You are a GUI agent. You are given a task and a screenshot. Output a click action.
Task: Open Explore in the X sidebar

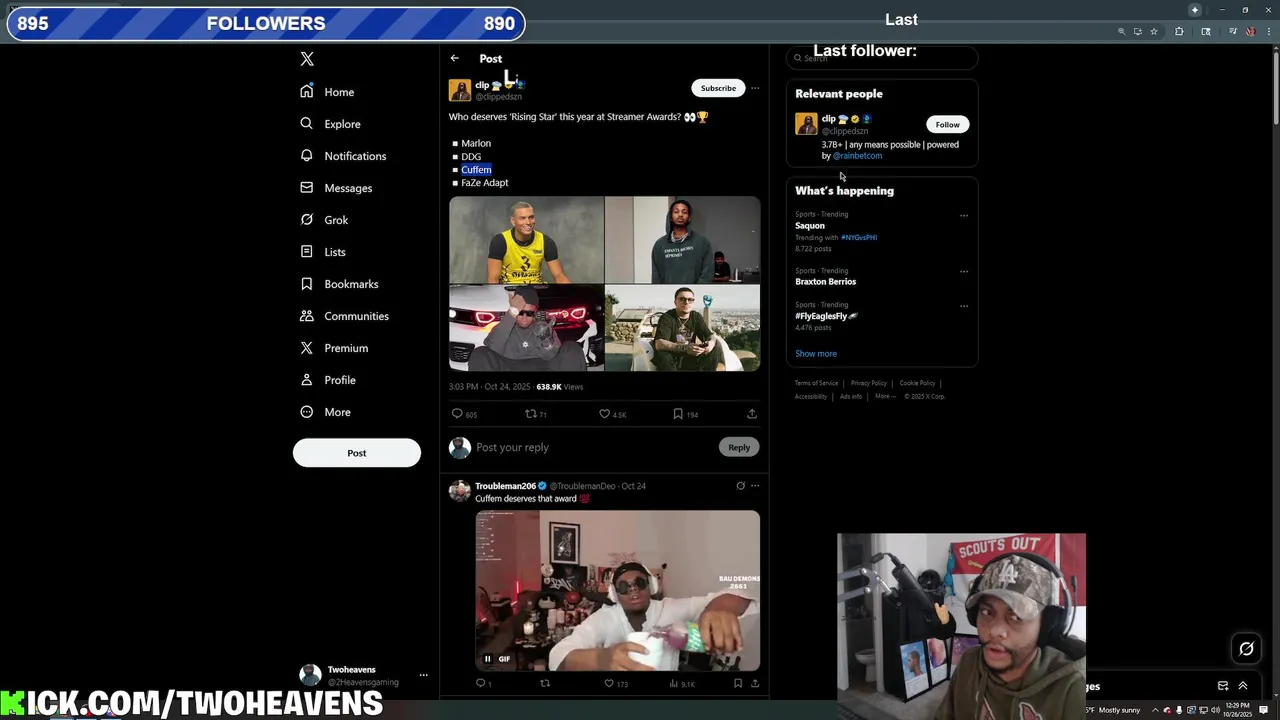(x=330, y=124)
